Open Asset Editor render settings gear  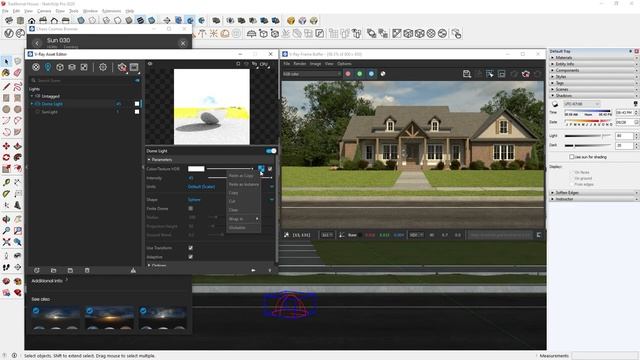tap(102, 67)
